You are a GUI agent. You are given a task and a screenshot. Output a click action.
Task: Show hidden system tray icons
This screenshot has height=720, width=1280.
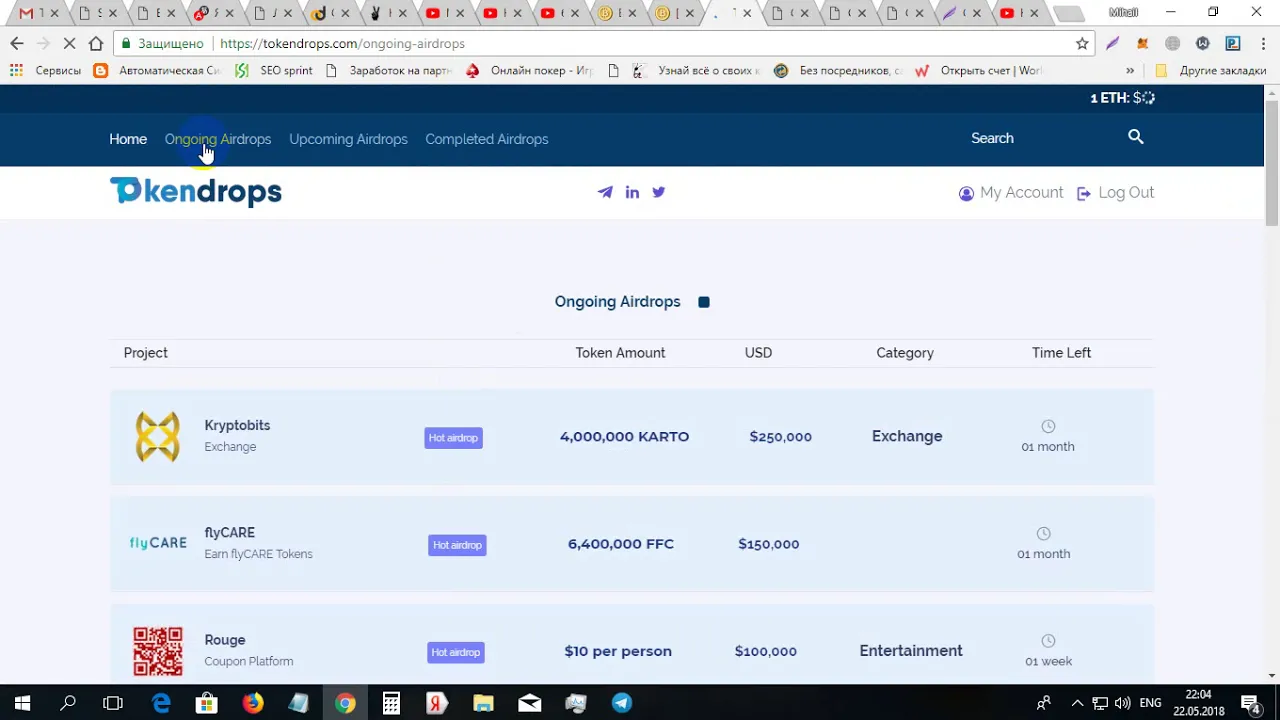point(1077,703)
